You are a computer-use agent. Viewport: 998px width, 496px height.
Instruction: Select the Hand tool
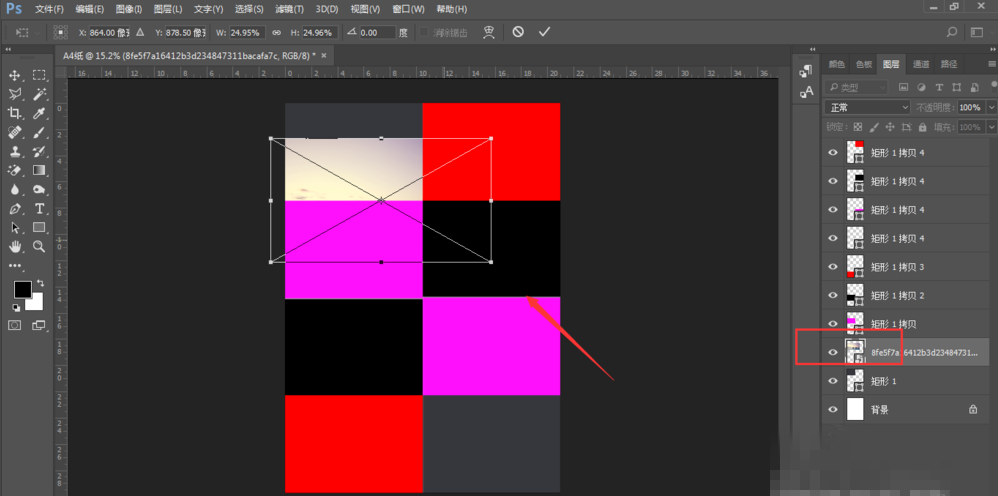(x=15, y=246)
